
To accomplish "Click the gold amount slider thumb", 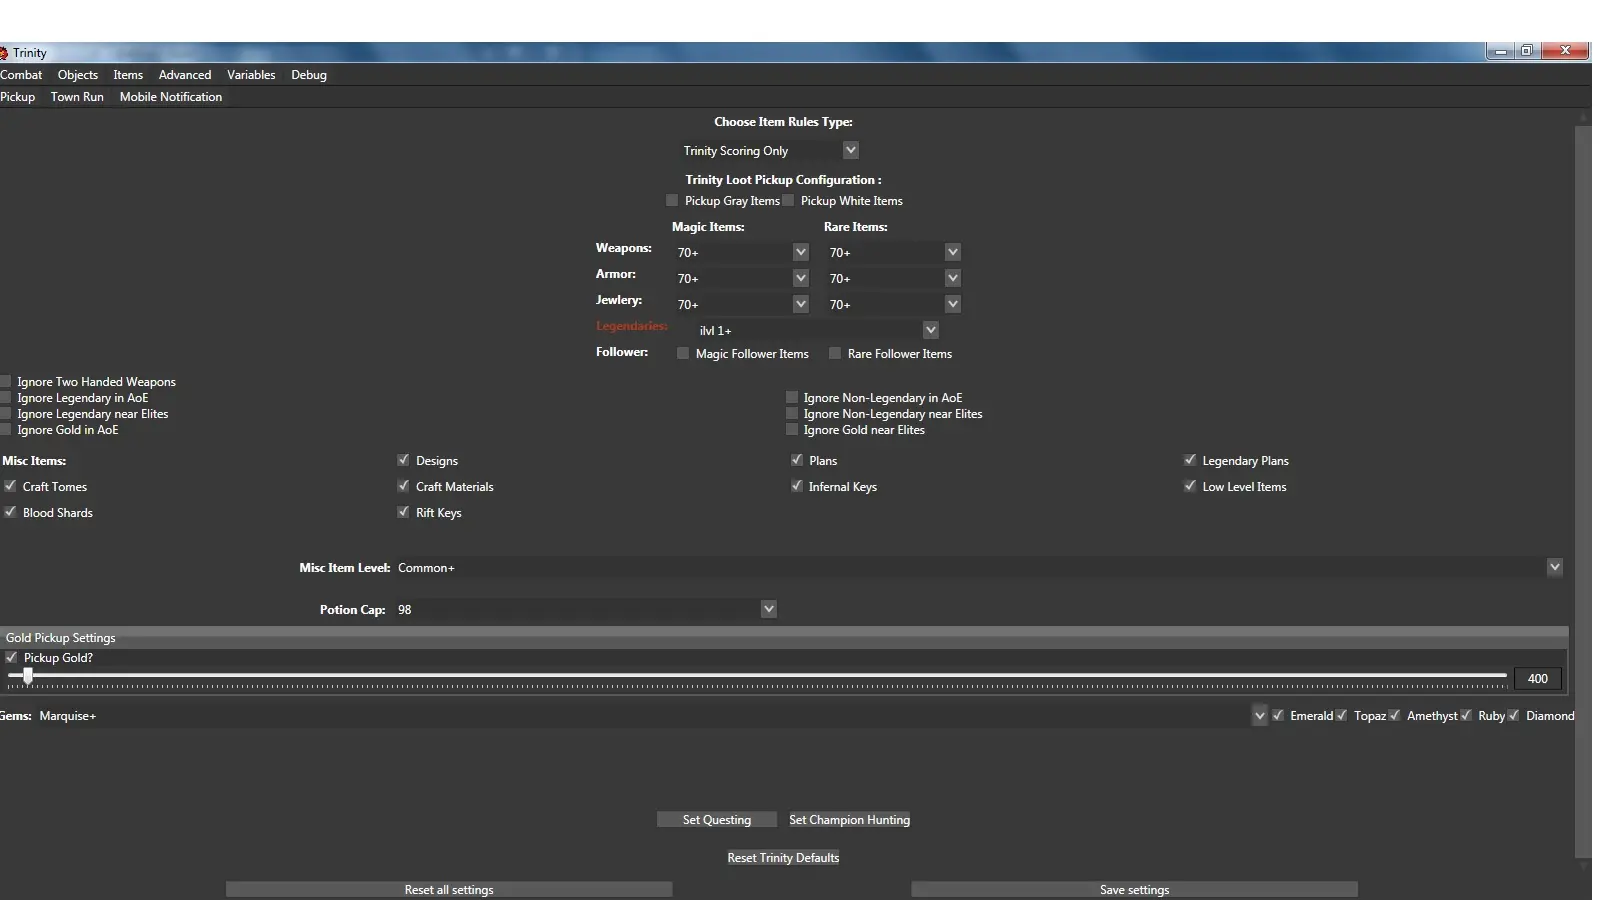I will pyautogui.click(x=28, y=676).
